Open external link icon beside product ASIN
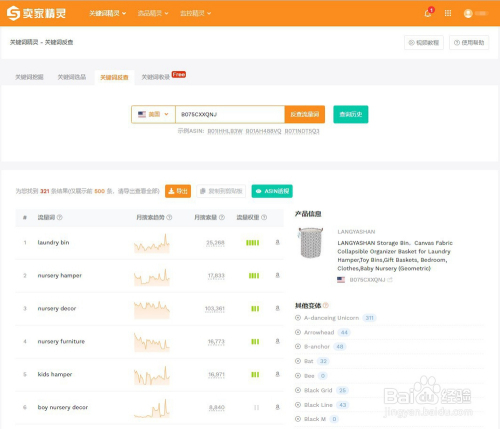The width and height of the screenshot is (500, 429). (x=390, y=280)
